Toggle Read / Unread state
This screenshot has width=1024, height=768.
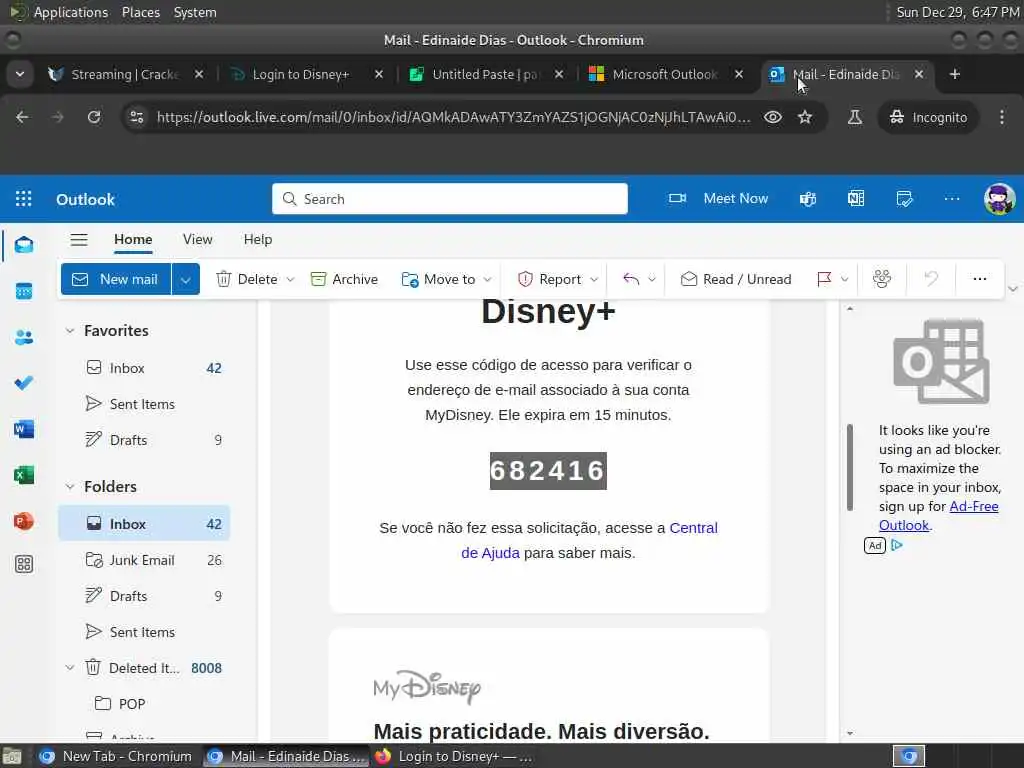(736, 280)
